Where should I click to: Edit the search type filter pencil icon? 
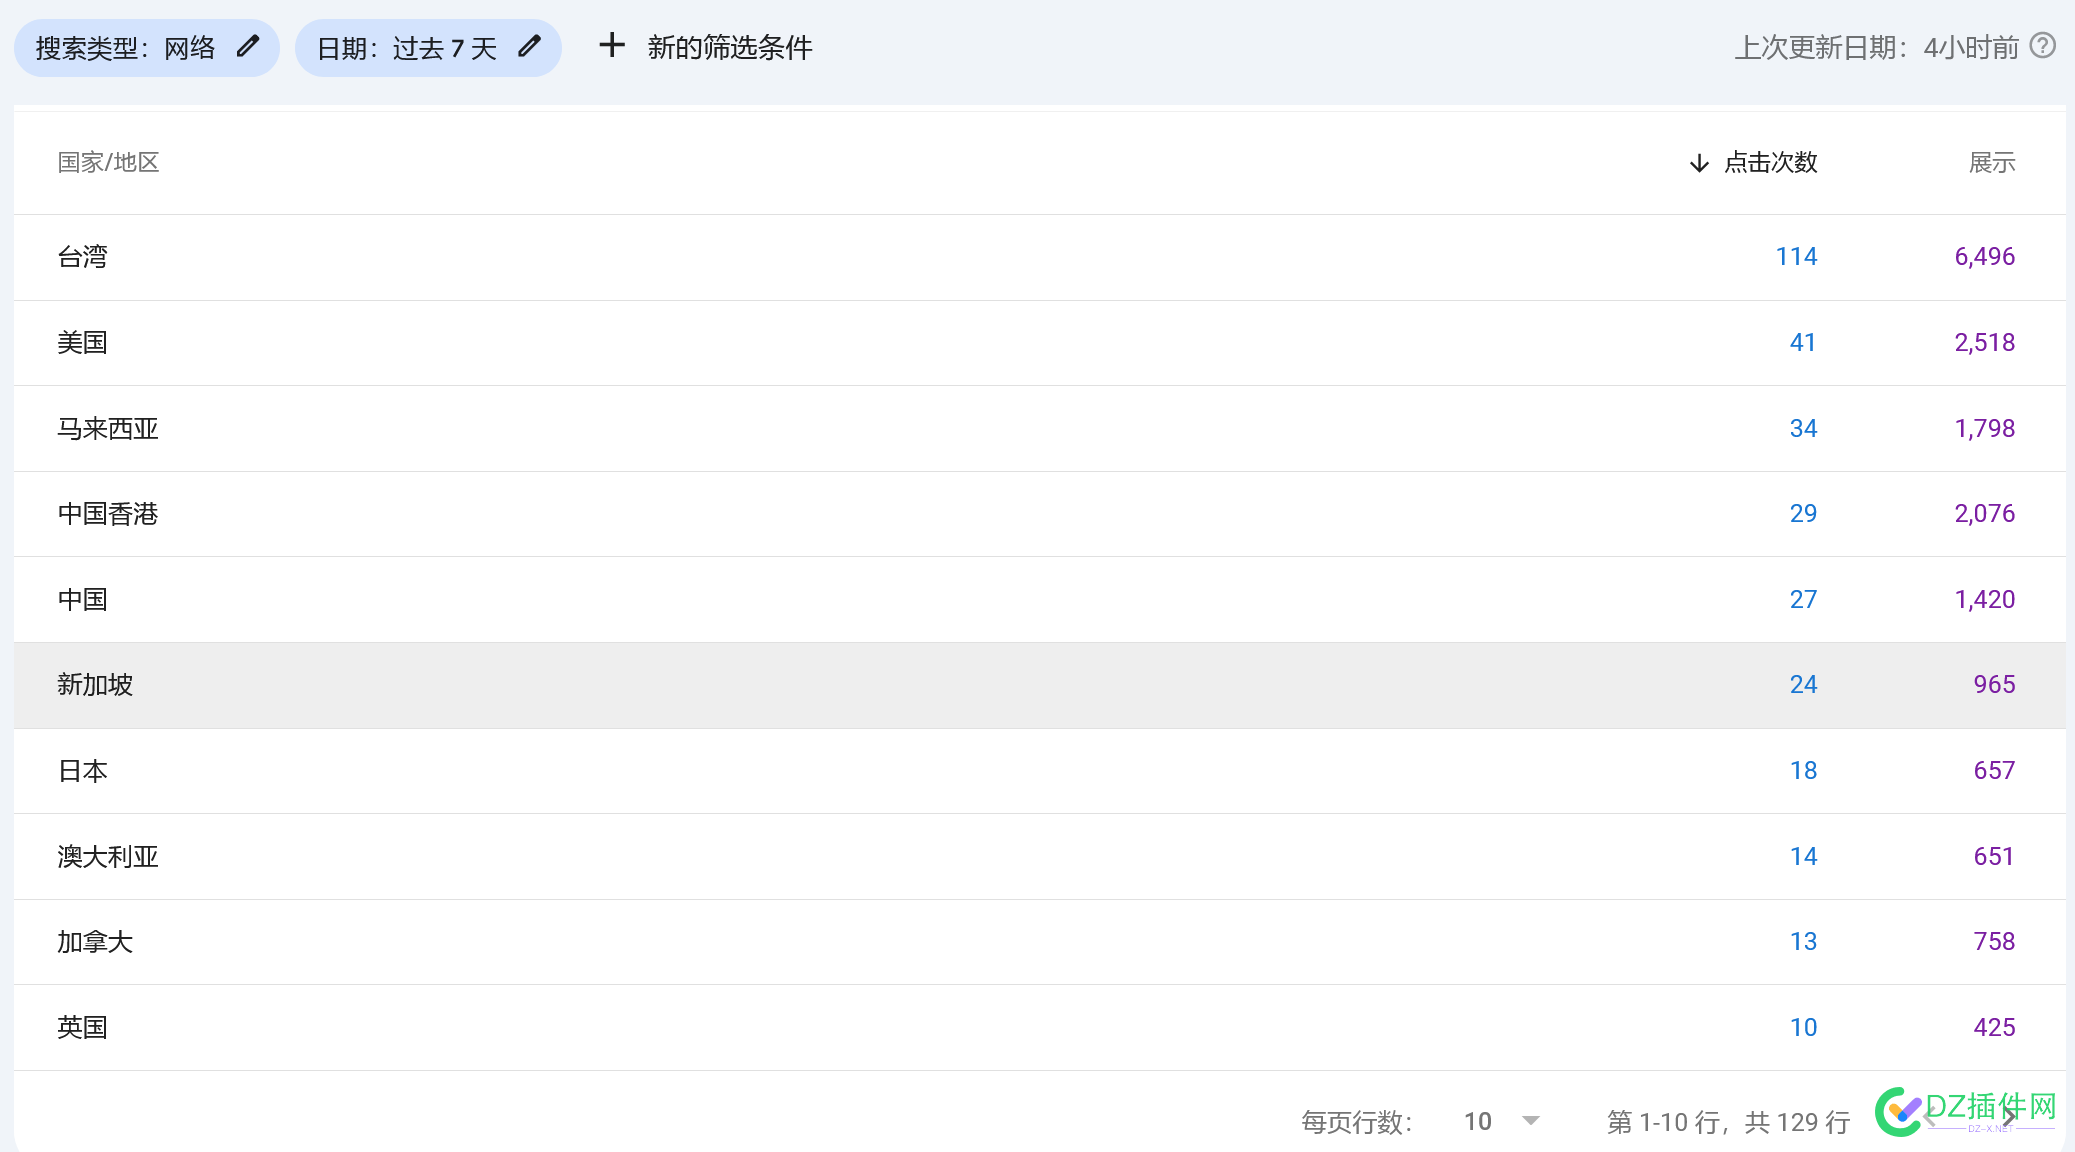248,46
